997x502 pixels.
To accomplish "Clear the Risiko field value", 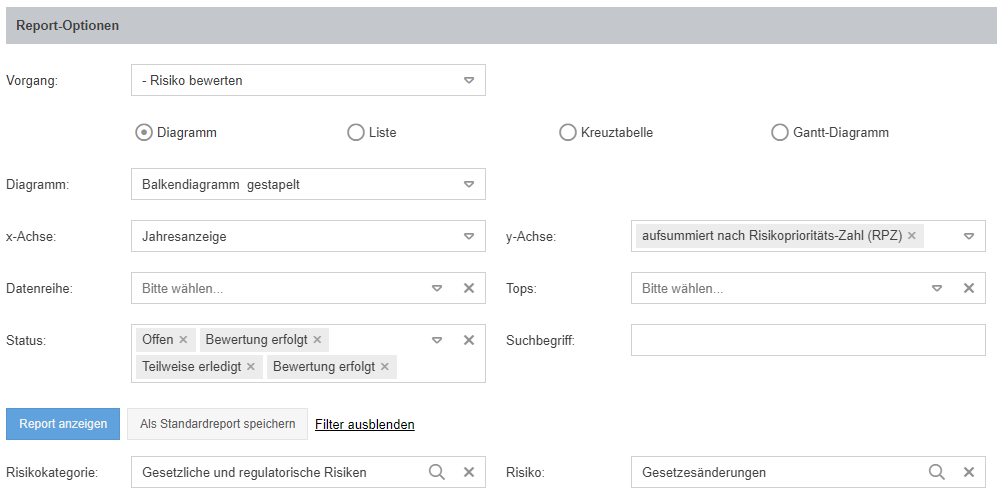I will 968,472.
